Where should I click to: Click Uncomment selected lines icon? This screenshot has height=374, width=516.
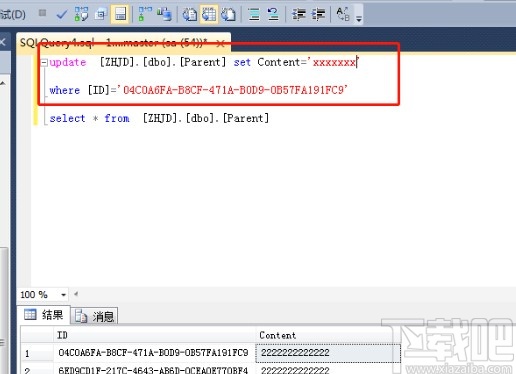[x=273, y=14]
